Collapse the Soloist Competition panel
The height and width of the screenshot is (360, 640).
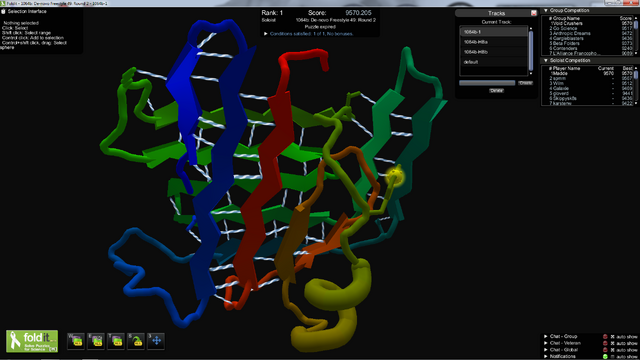(x=546, y=60)
